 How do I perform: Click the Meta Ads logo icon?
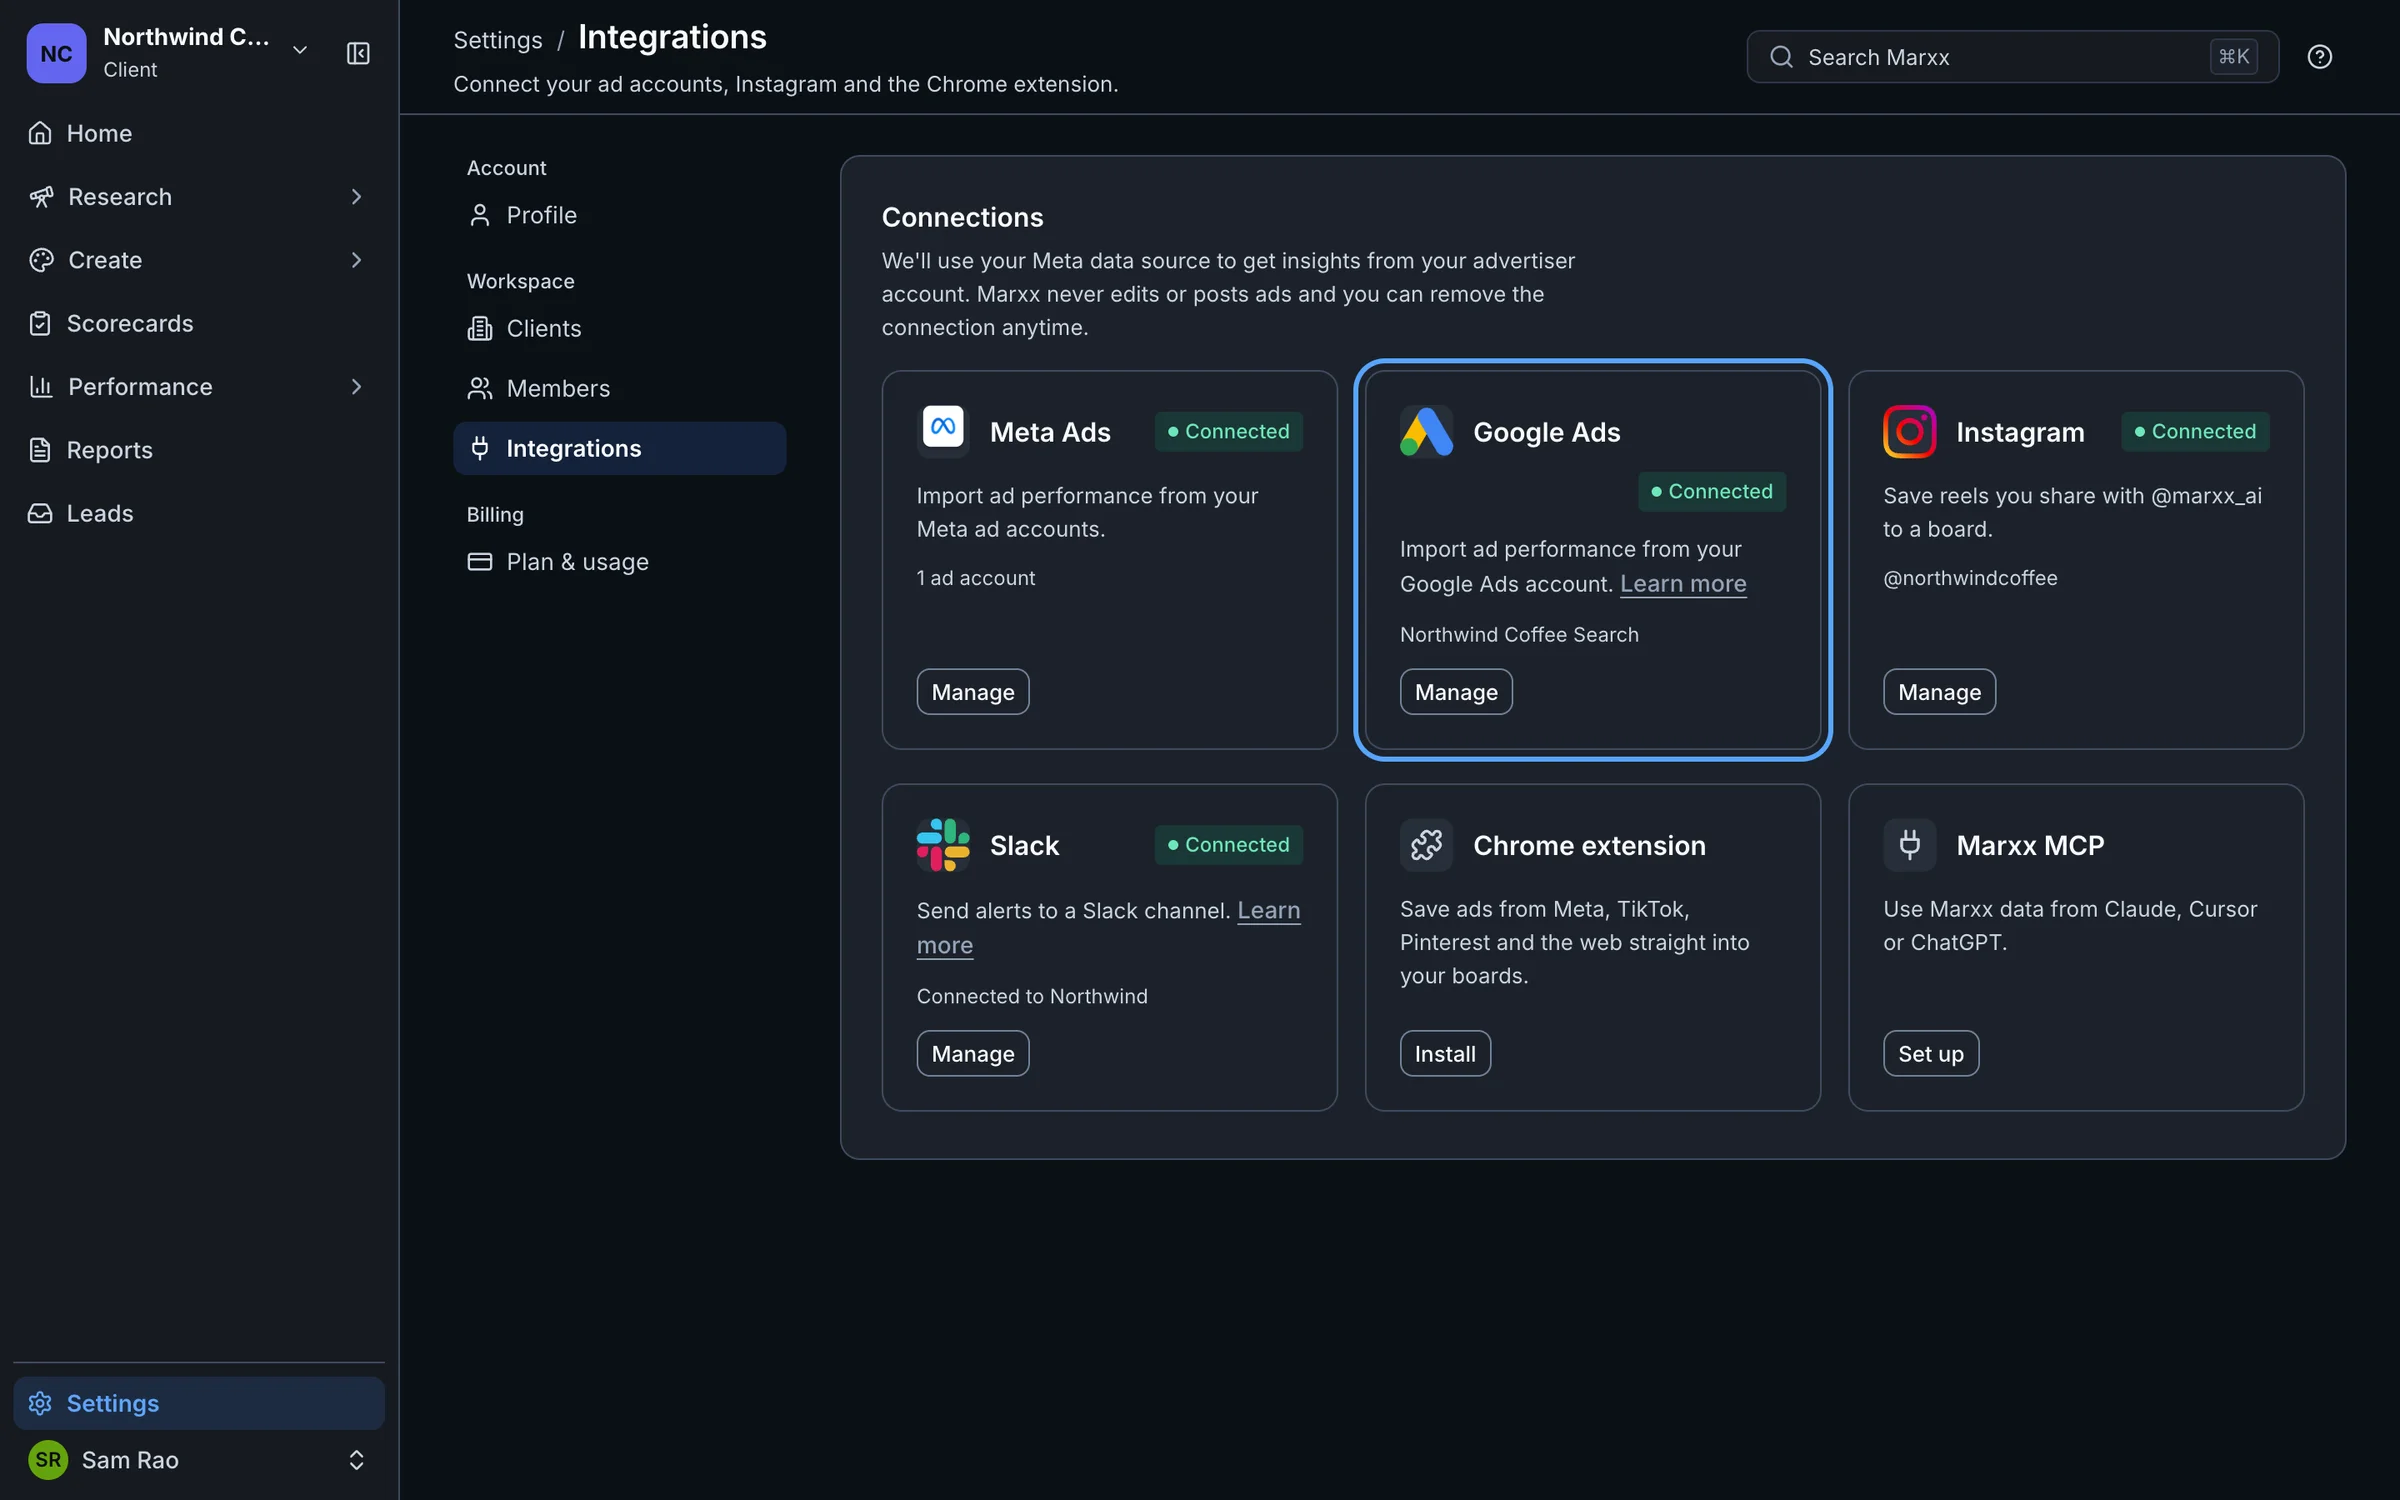[x=943, y=431]
